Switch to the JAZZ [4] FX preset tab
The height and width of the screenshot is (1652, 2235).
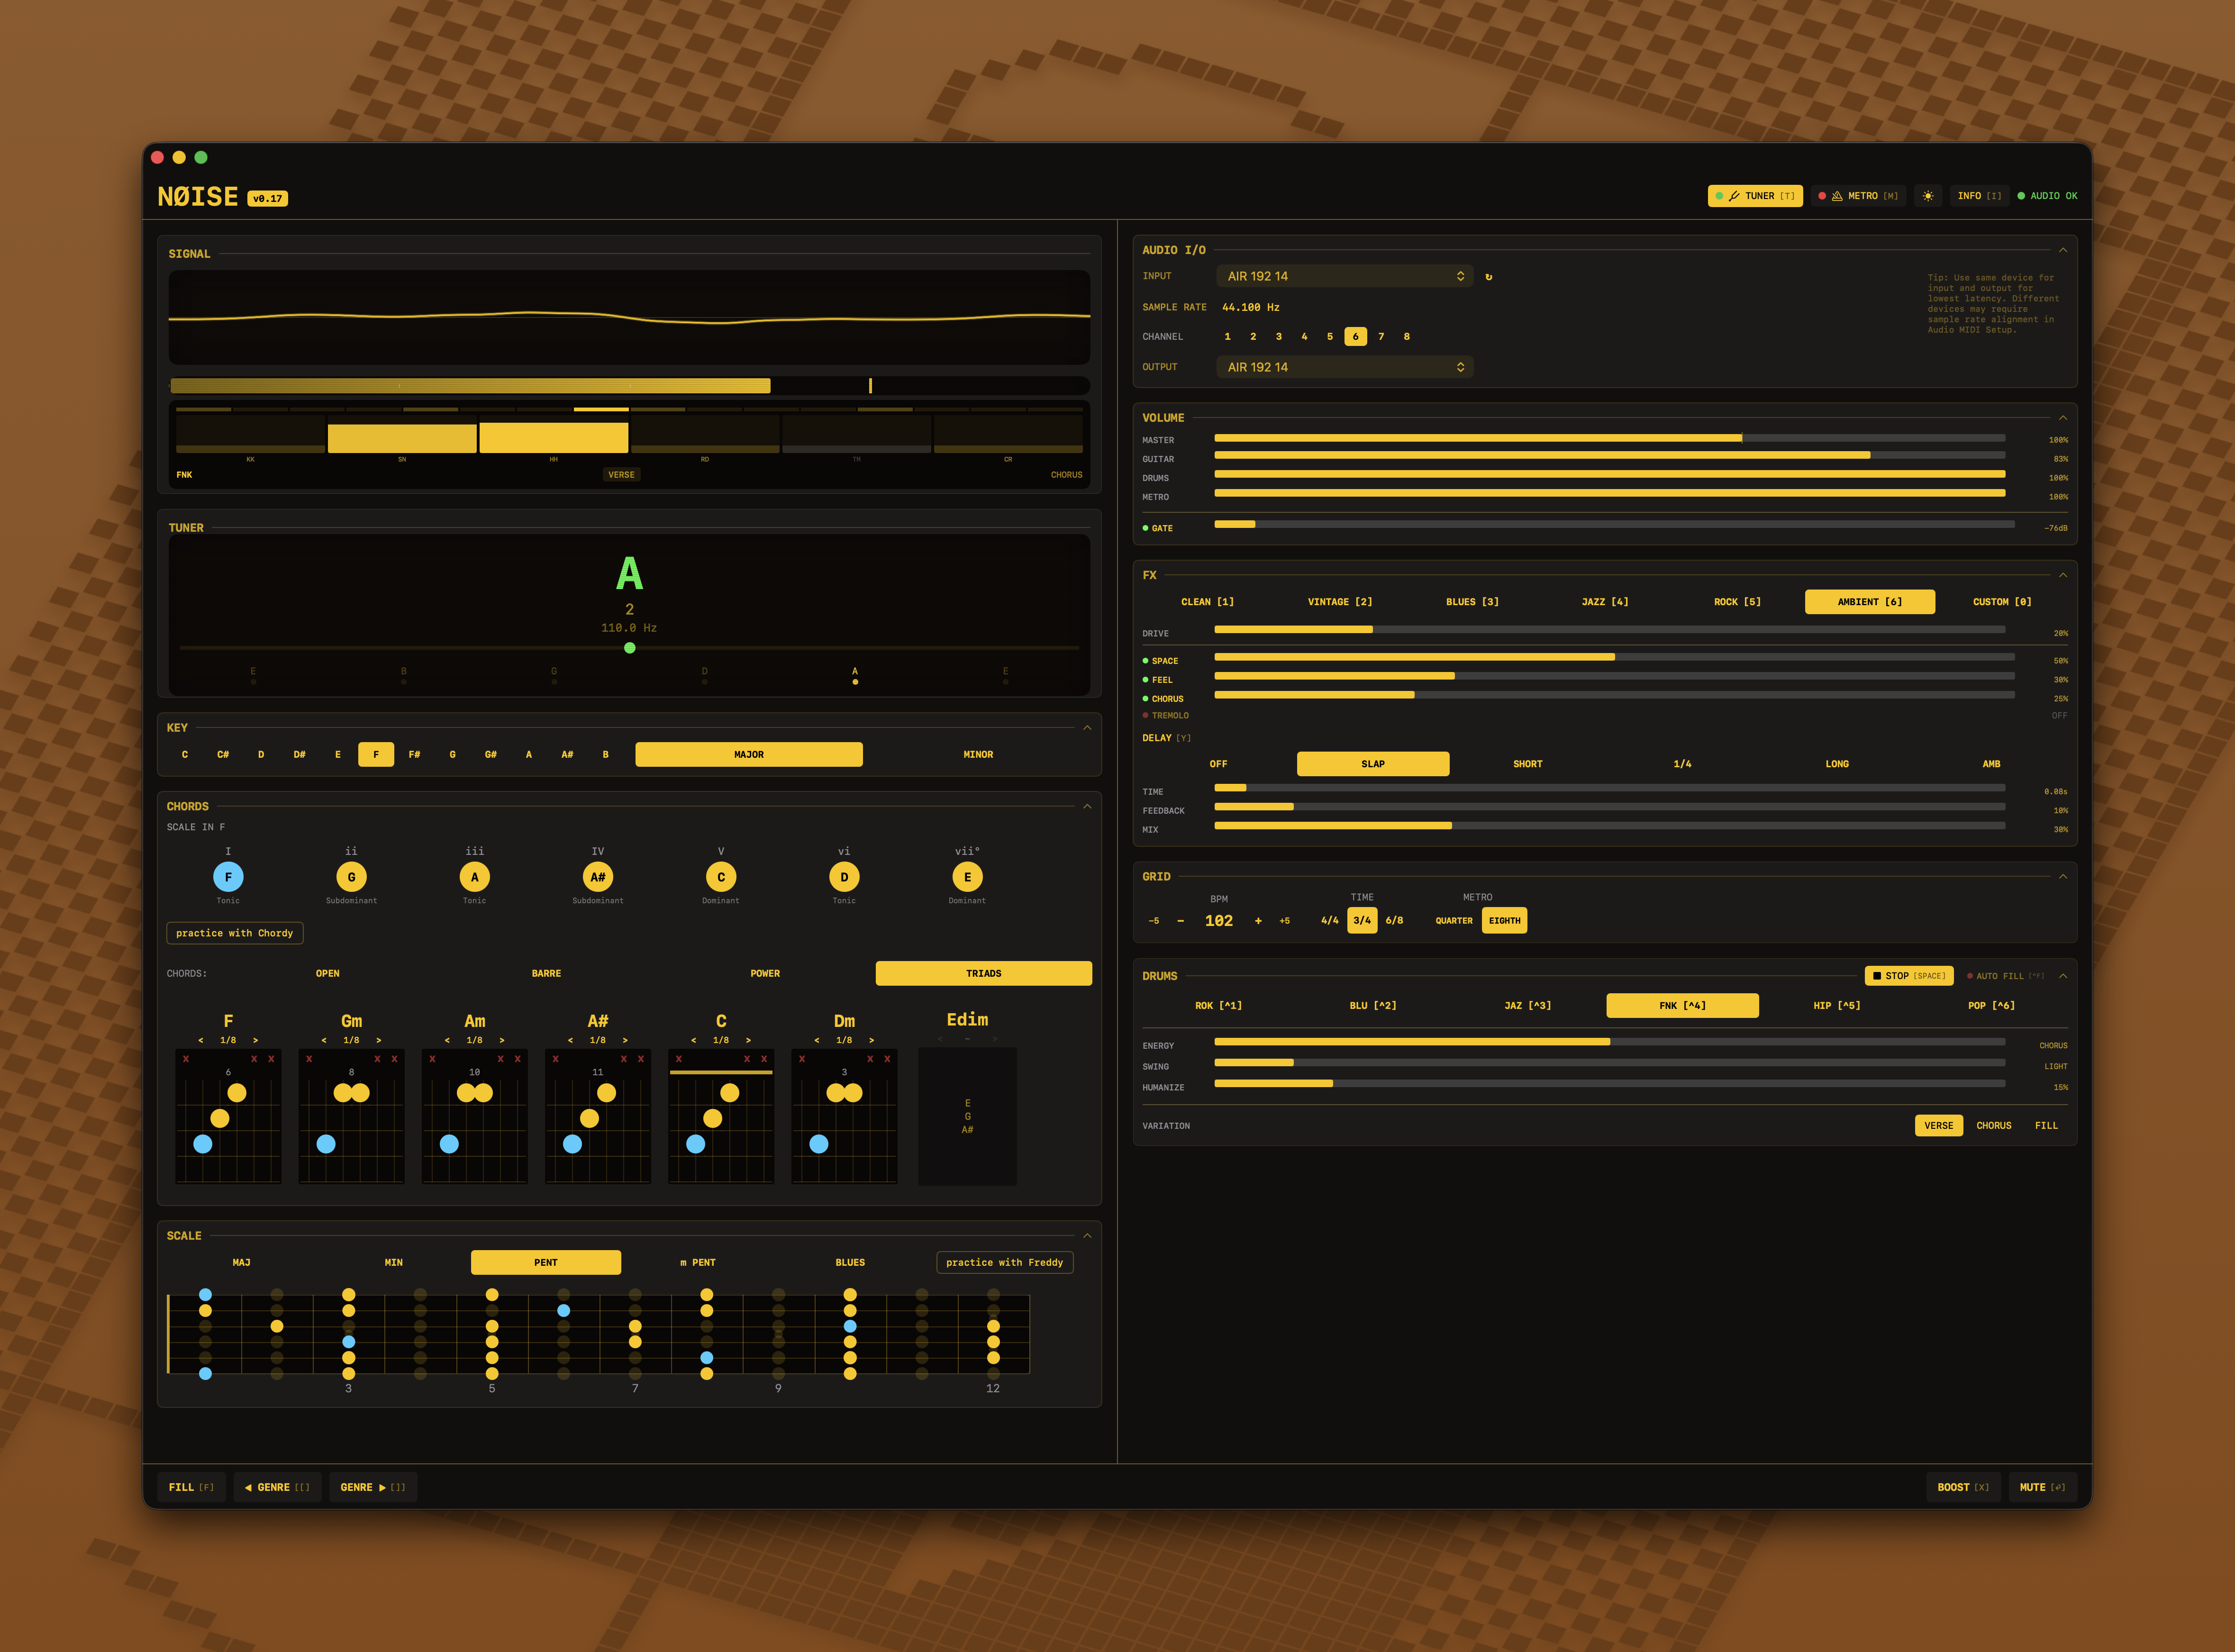click(1604, 601)
